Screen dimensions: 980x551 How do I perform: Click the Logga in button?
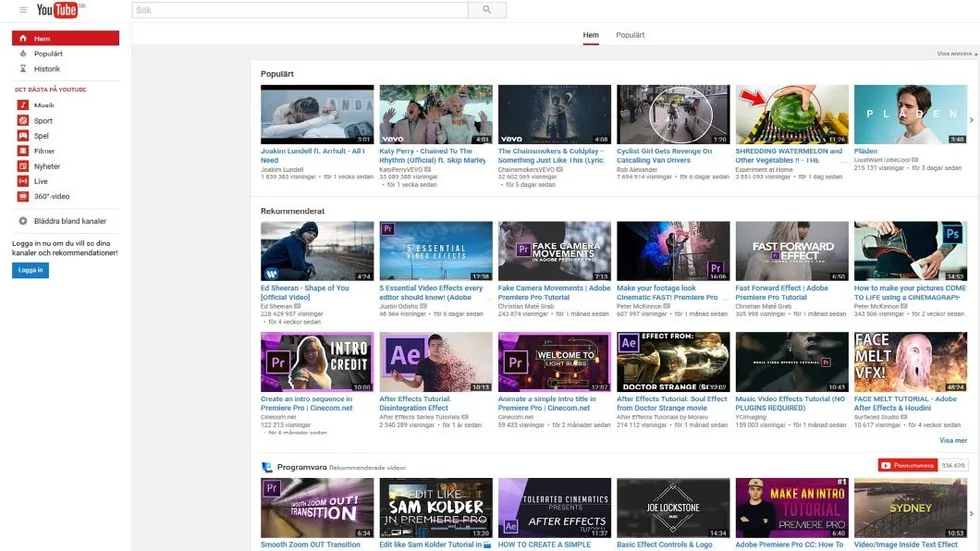point(30,270)
